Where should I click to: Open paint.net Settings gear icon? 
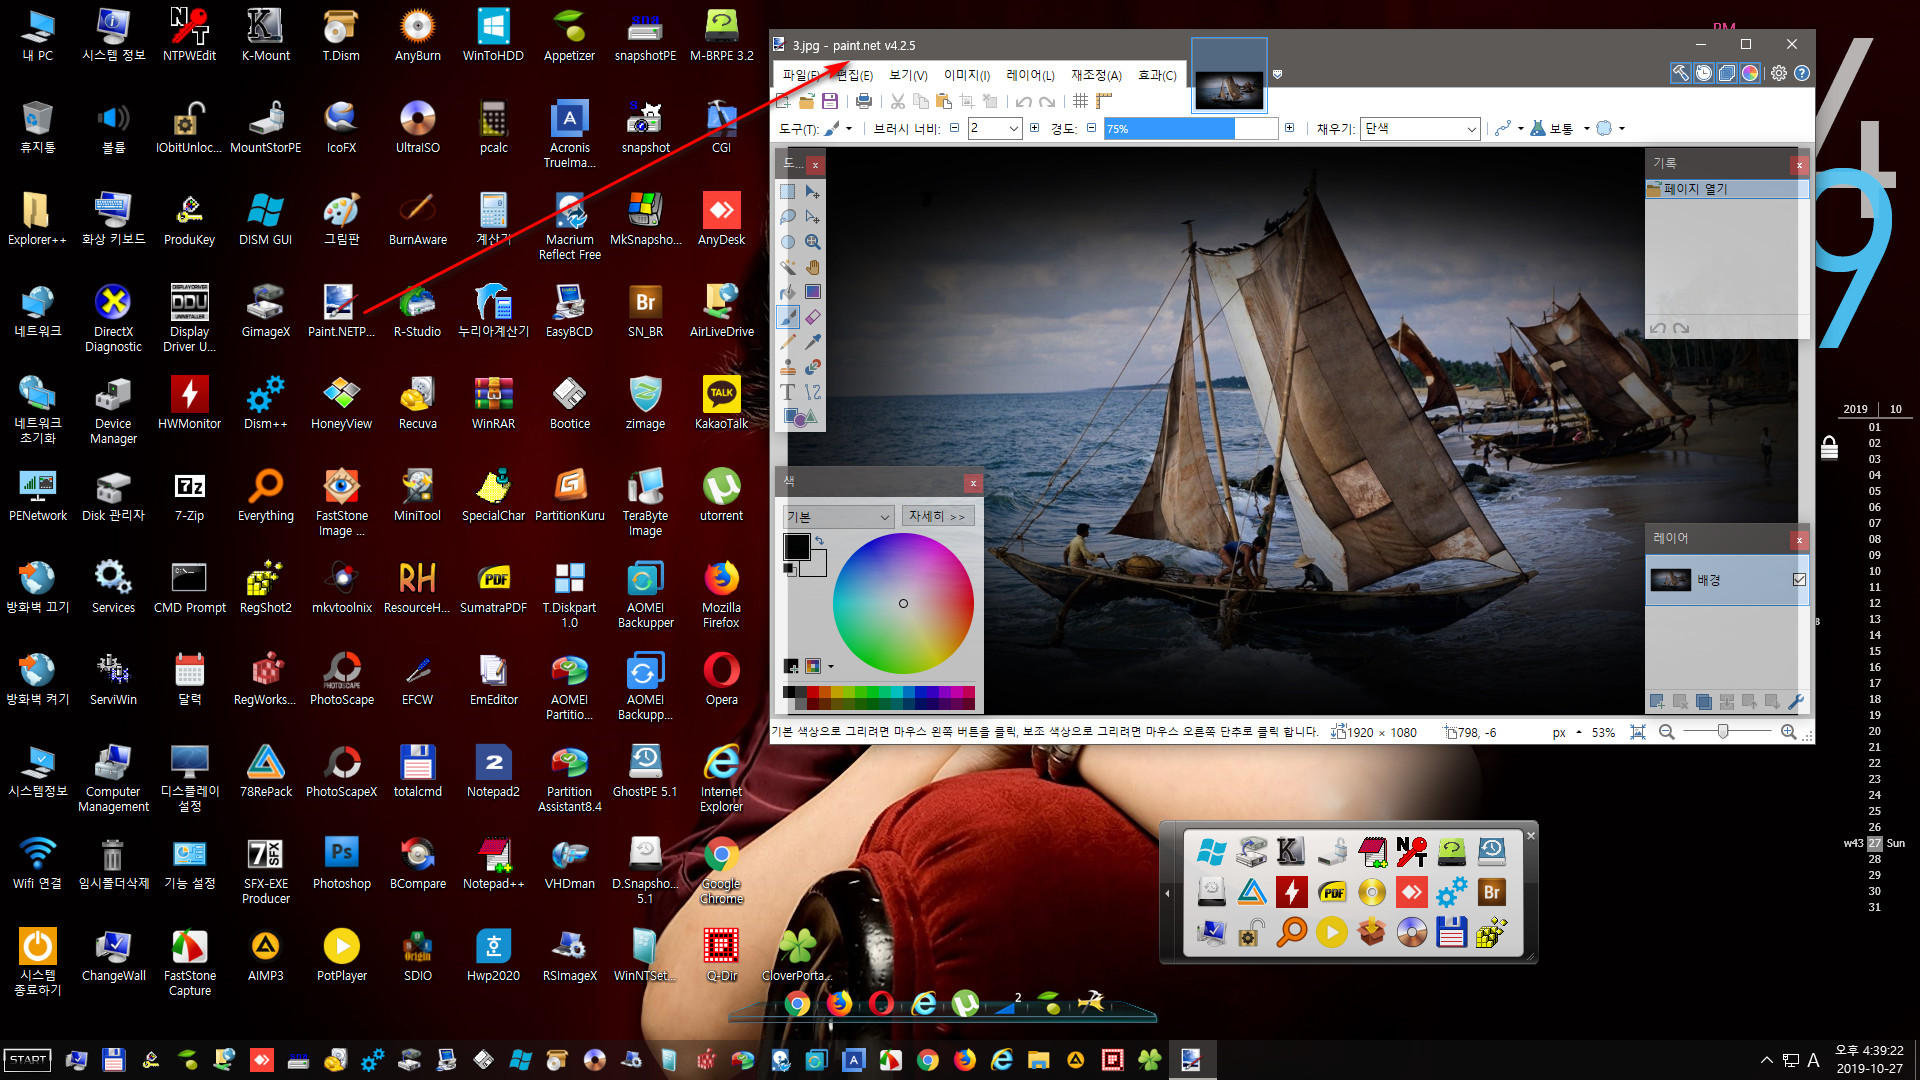(1778, 73)
